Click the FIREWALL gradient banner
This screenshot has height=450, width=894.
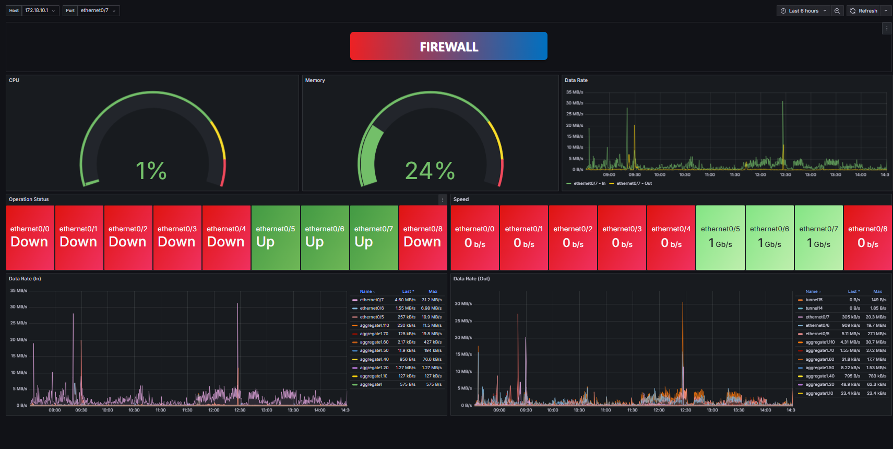(448, 46)
